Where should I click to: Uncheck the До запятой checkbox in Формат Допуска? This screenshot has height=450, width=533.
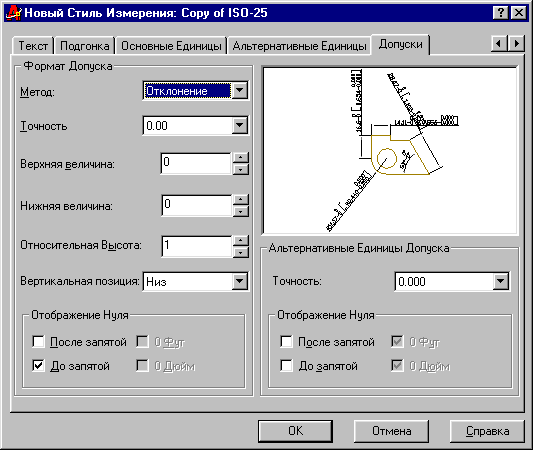tap(38, 366)
